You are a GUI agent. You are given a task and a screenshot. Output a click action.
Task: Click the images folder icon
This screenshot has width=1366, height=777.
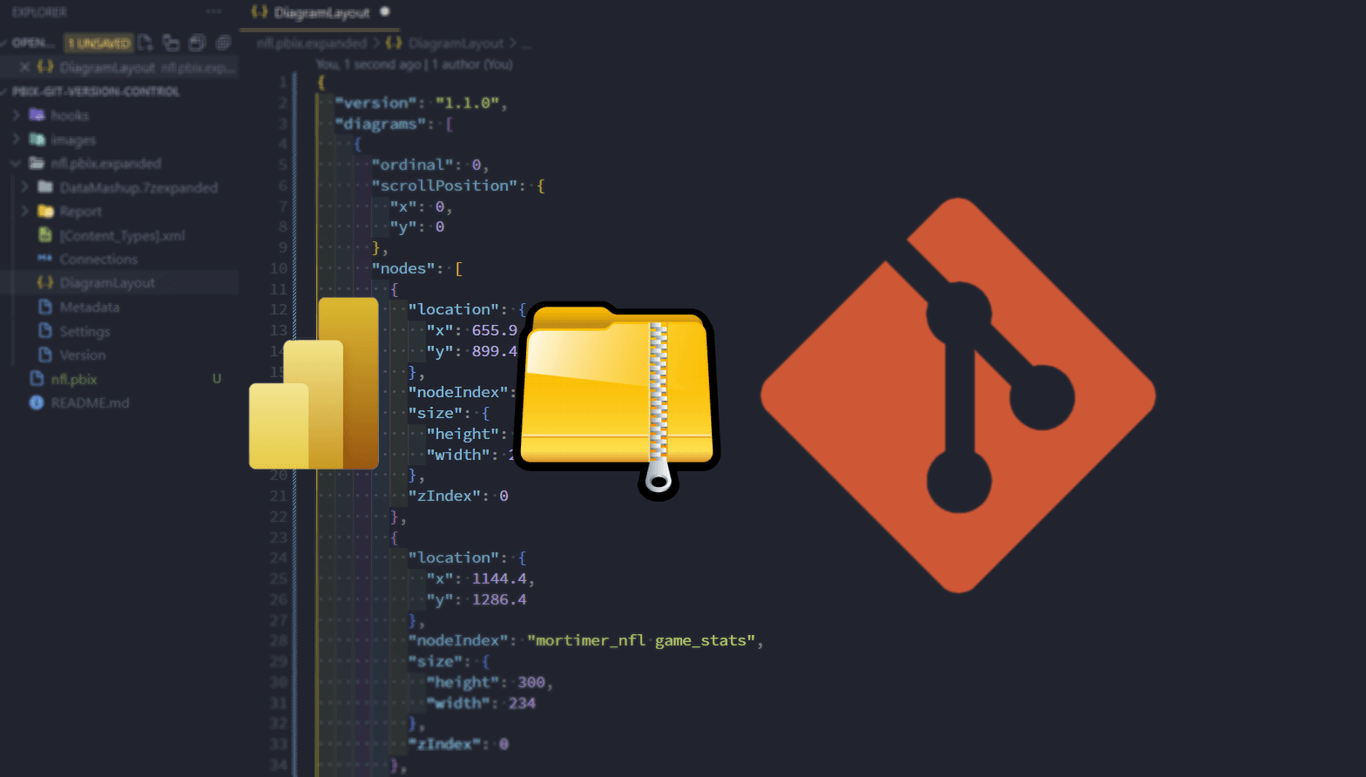tap(37, 139)
